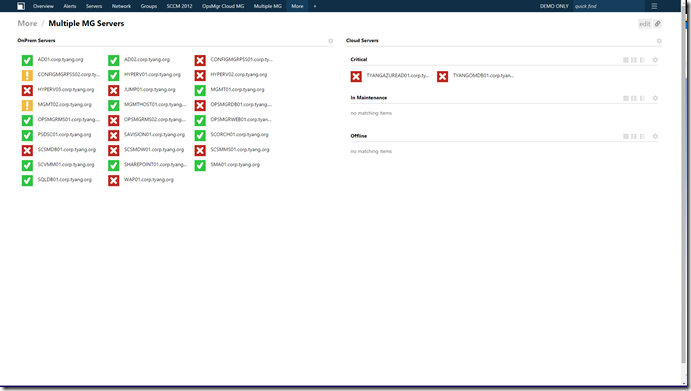The image size is (691, 391).
Task: Click red X icon for TYANGOMDB01 server
Action: 442,77
